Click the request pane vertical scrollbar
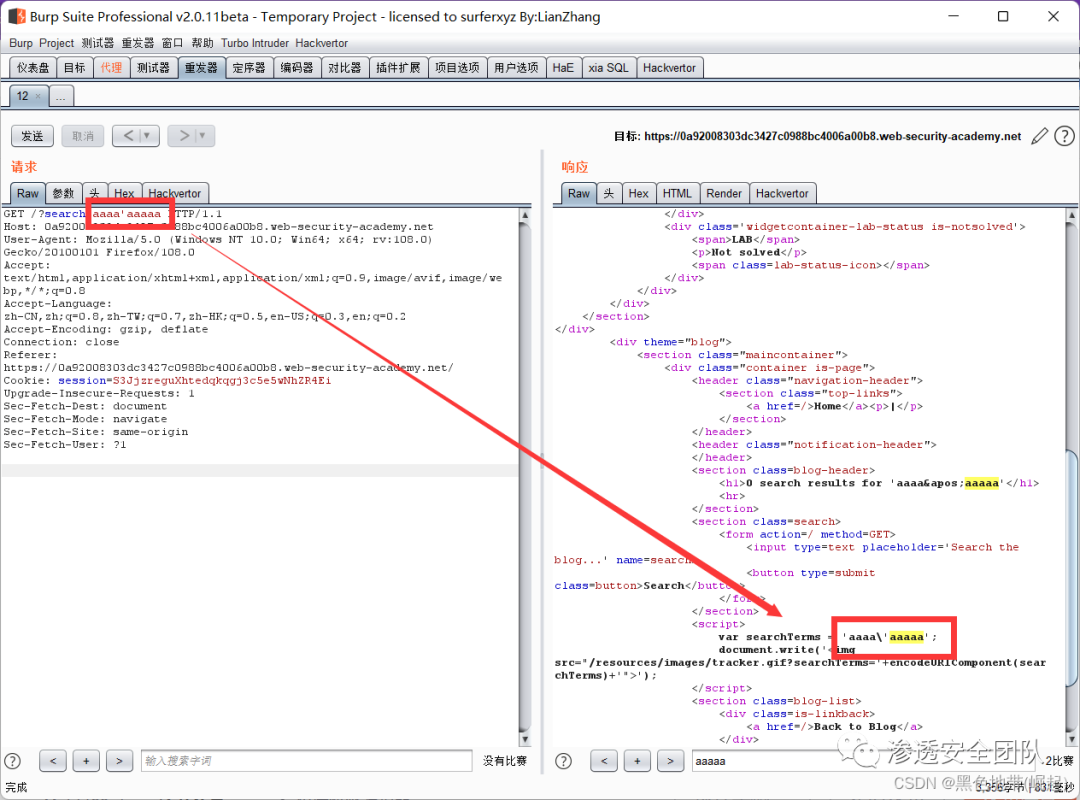The height and width of the screenshot is (800, 1080). (x=525, y=475)
